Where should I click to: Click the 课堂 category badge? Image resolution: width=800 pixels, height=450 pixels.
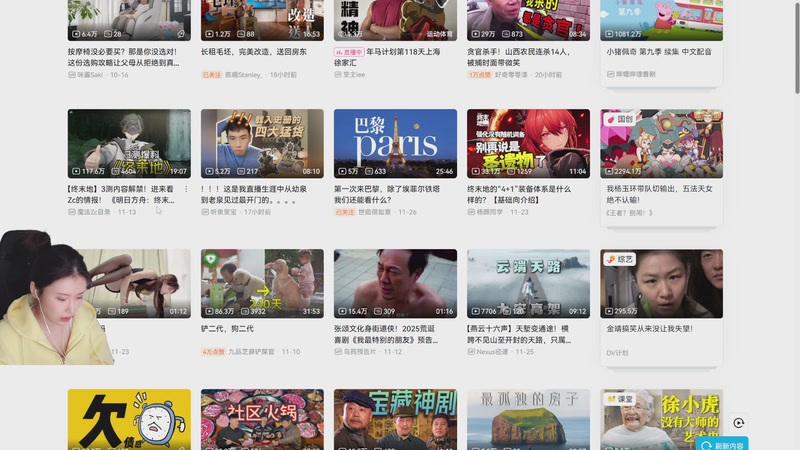[620, 399]
